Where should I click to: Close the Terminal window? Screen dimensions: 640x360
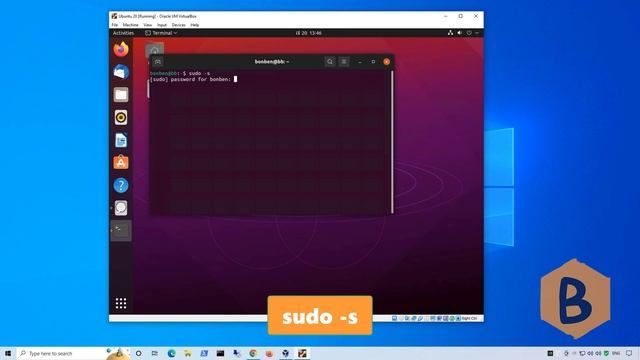point(387,62)
